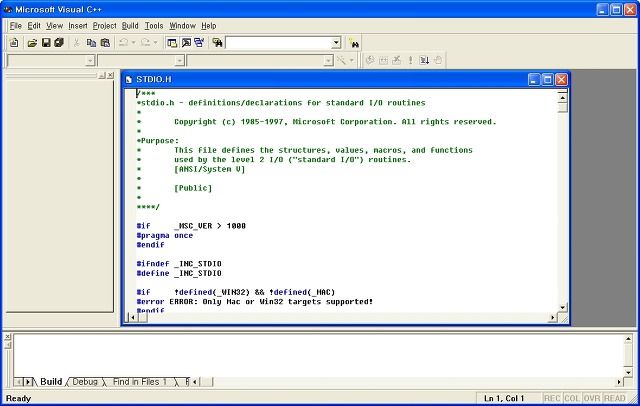Click the output tabs scroll-right arrow
Viewport: 640px width, 406px height.
[28, 382]
